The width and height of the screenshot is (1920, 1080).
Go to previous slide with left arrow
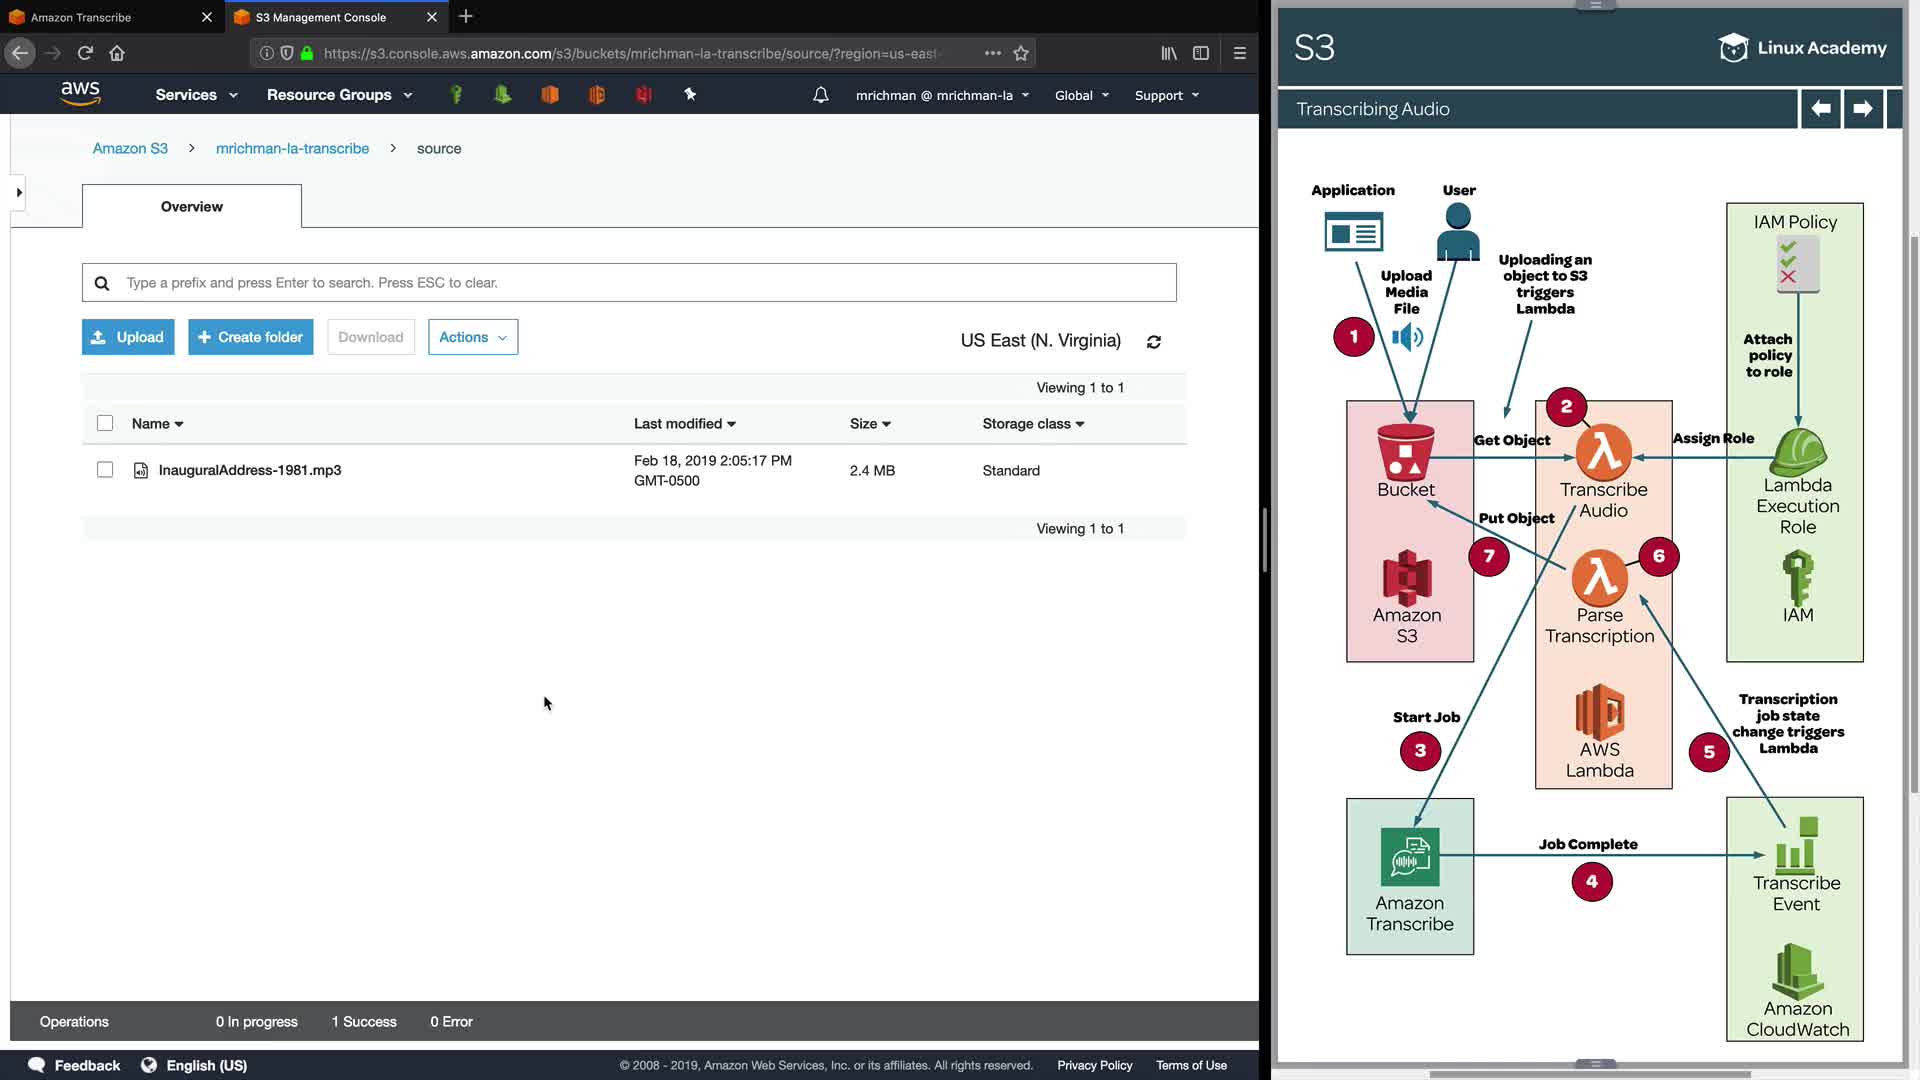[x=1820, y=108]
